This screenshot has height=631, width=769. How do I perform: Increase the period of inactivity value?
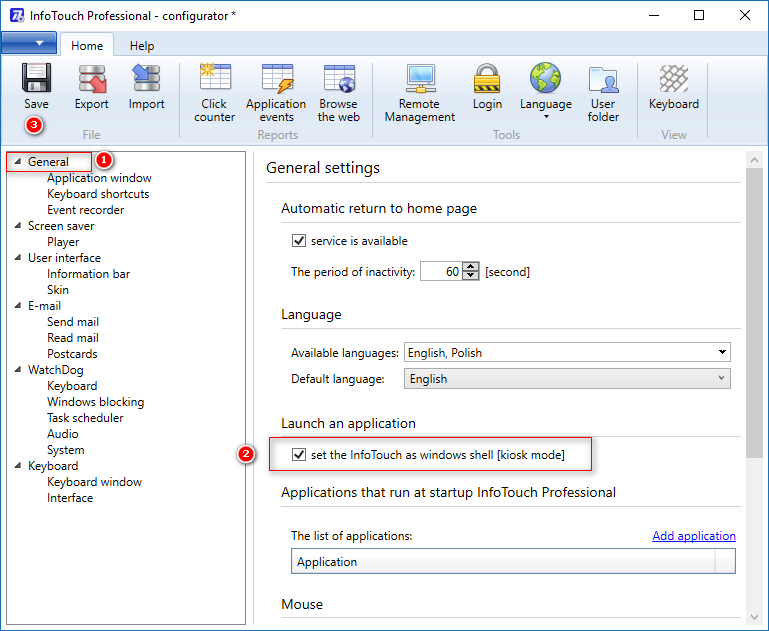tap(471, 266)
